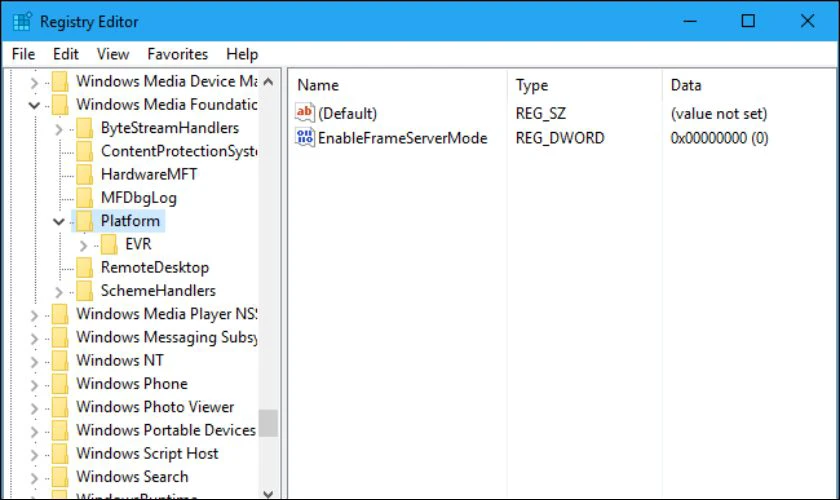
Task: Click the Windows Search folder icon
Action: (x=60, y=476)
